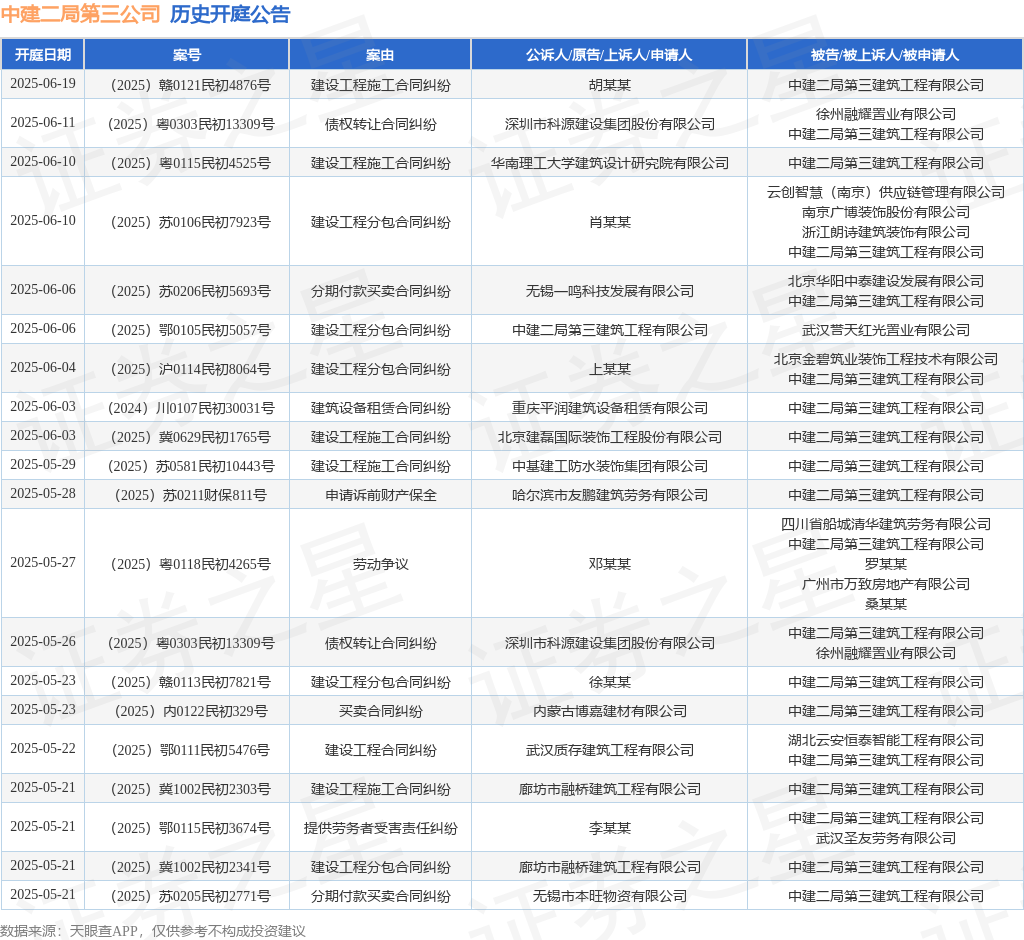Click defendant 广州市万致房地产有限公司
The height and width of the screenshot is (940, 1024).
886,584
